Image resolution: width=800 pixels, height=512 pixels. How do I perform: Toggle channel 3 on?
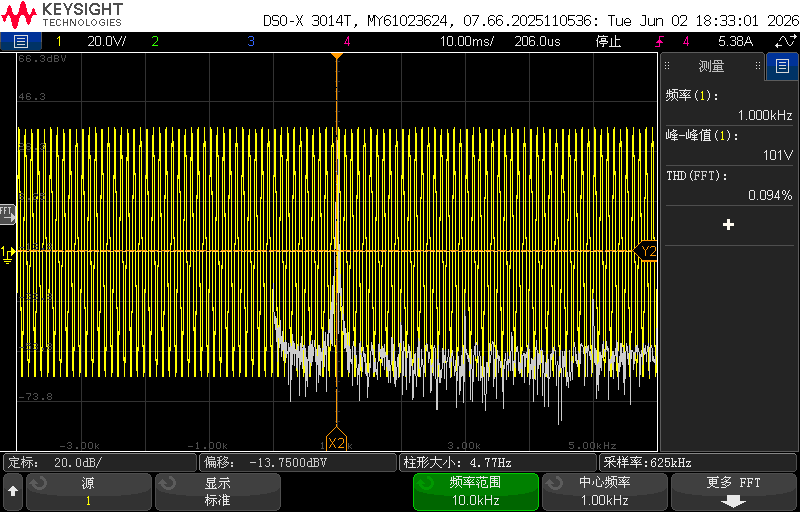coord(251,41)
